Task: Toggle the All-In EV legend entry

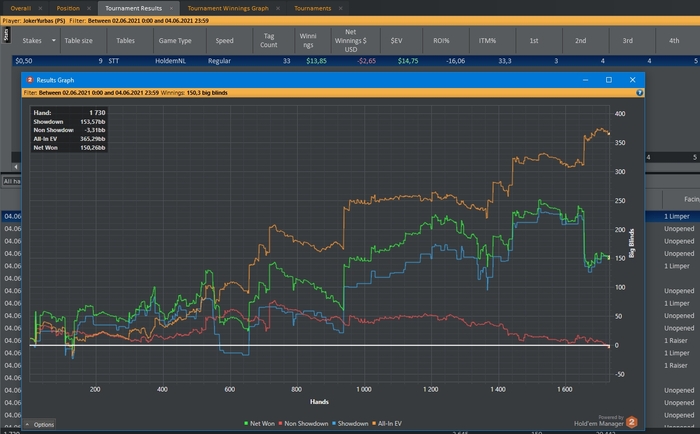Action: point(387,423)
